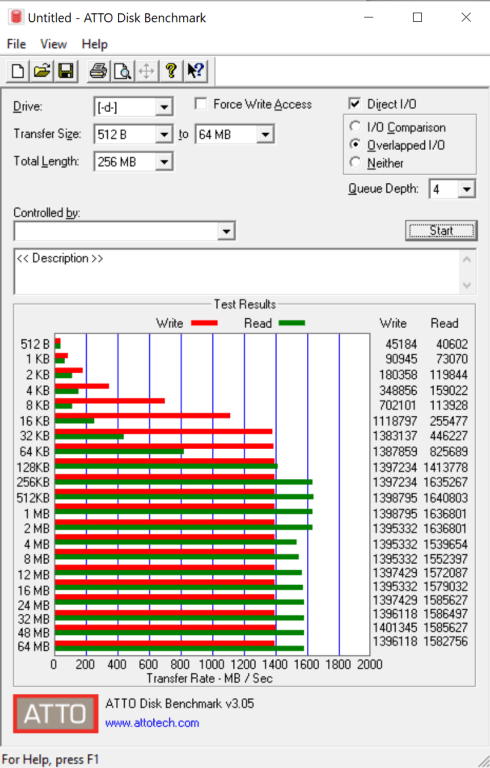Open the View menu

53,44
